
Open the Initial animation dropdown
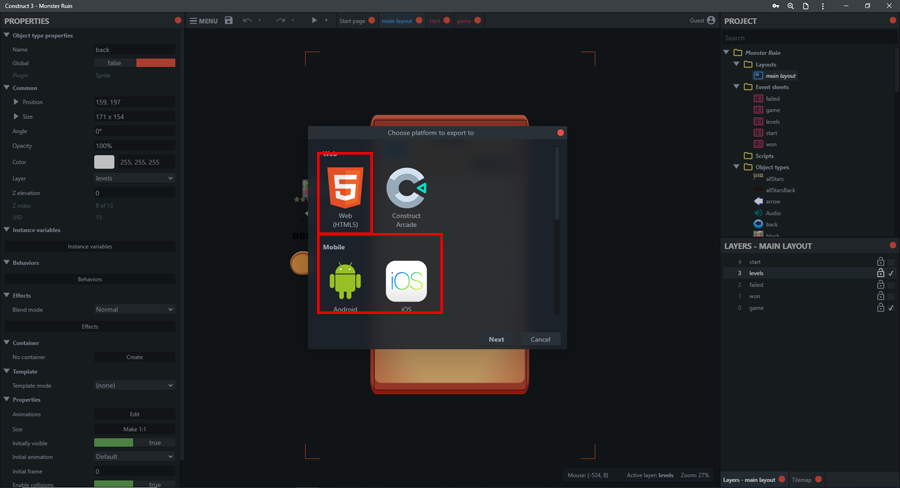(x=134, y=456)
